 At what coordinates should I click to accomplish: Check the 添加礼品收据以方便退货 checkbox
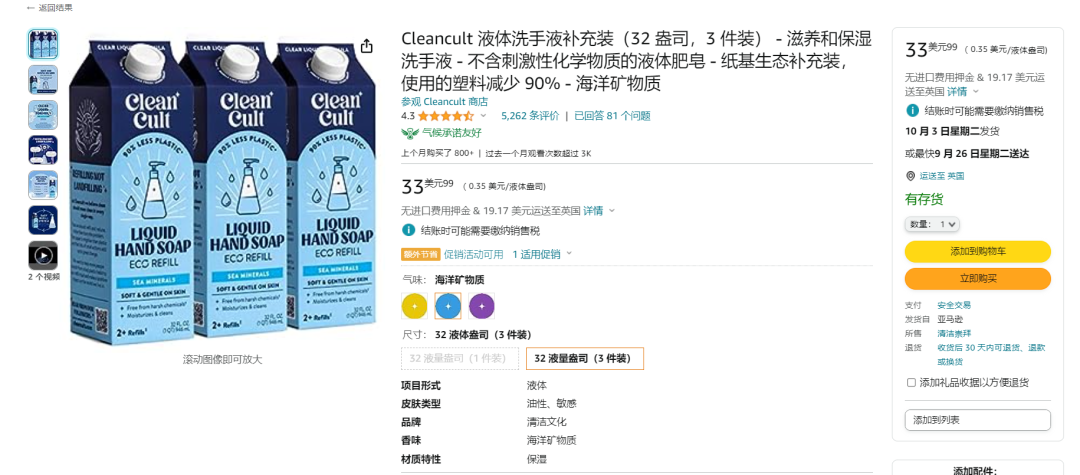[x=911, y=383]
